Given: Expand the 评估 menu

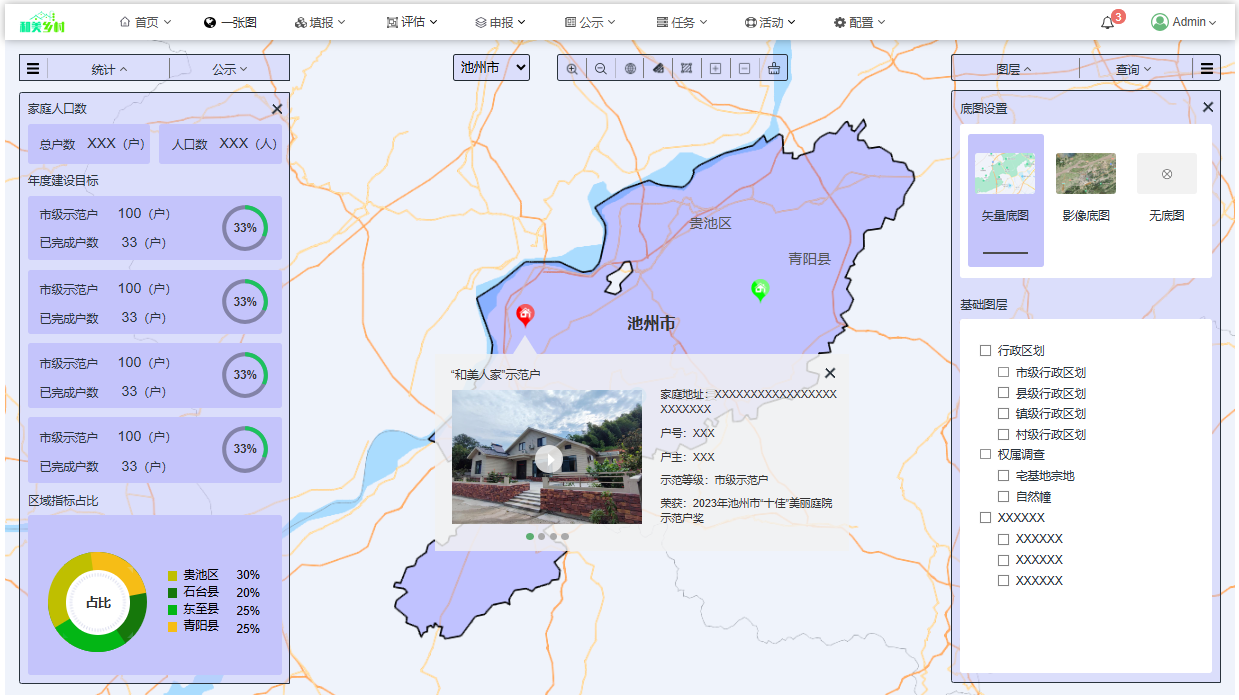Looking at the screenshot, I should coord(411,22).
